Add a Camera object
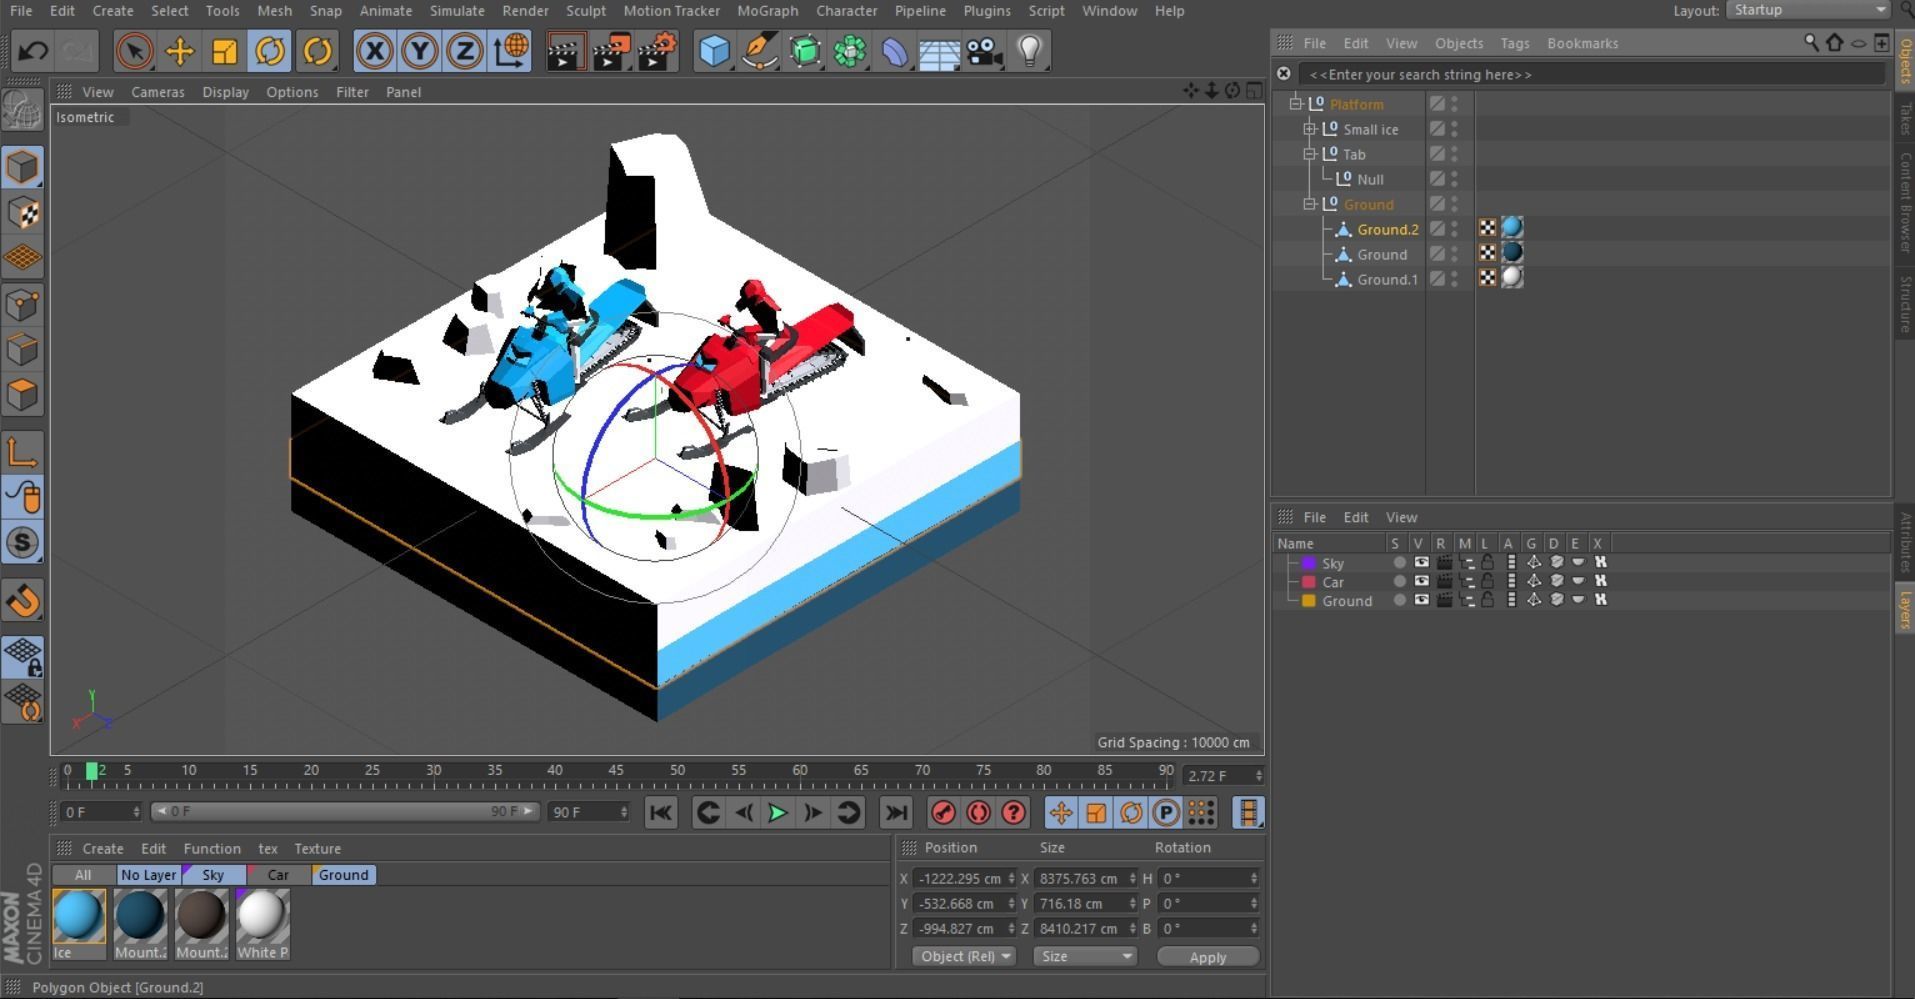The image size is (1915, 999). click(985, 51)
